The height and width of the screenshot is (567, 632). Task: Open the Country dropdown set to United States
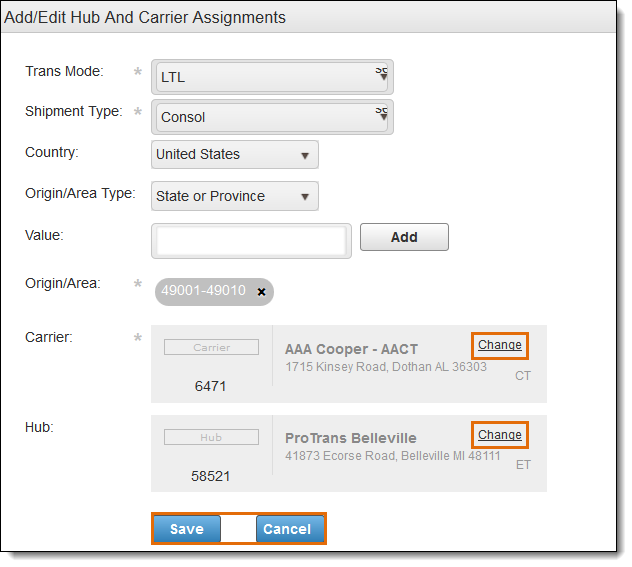[x=234, y=155]
